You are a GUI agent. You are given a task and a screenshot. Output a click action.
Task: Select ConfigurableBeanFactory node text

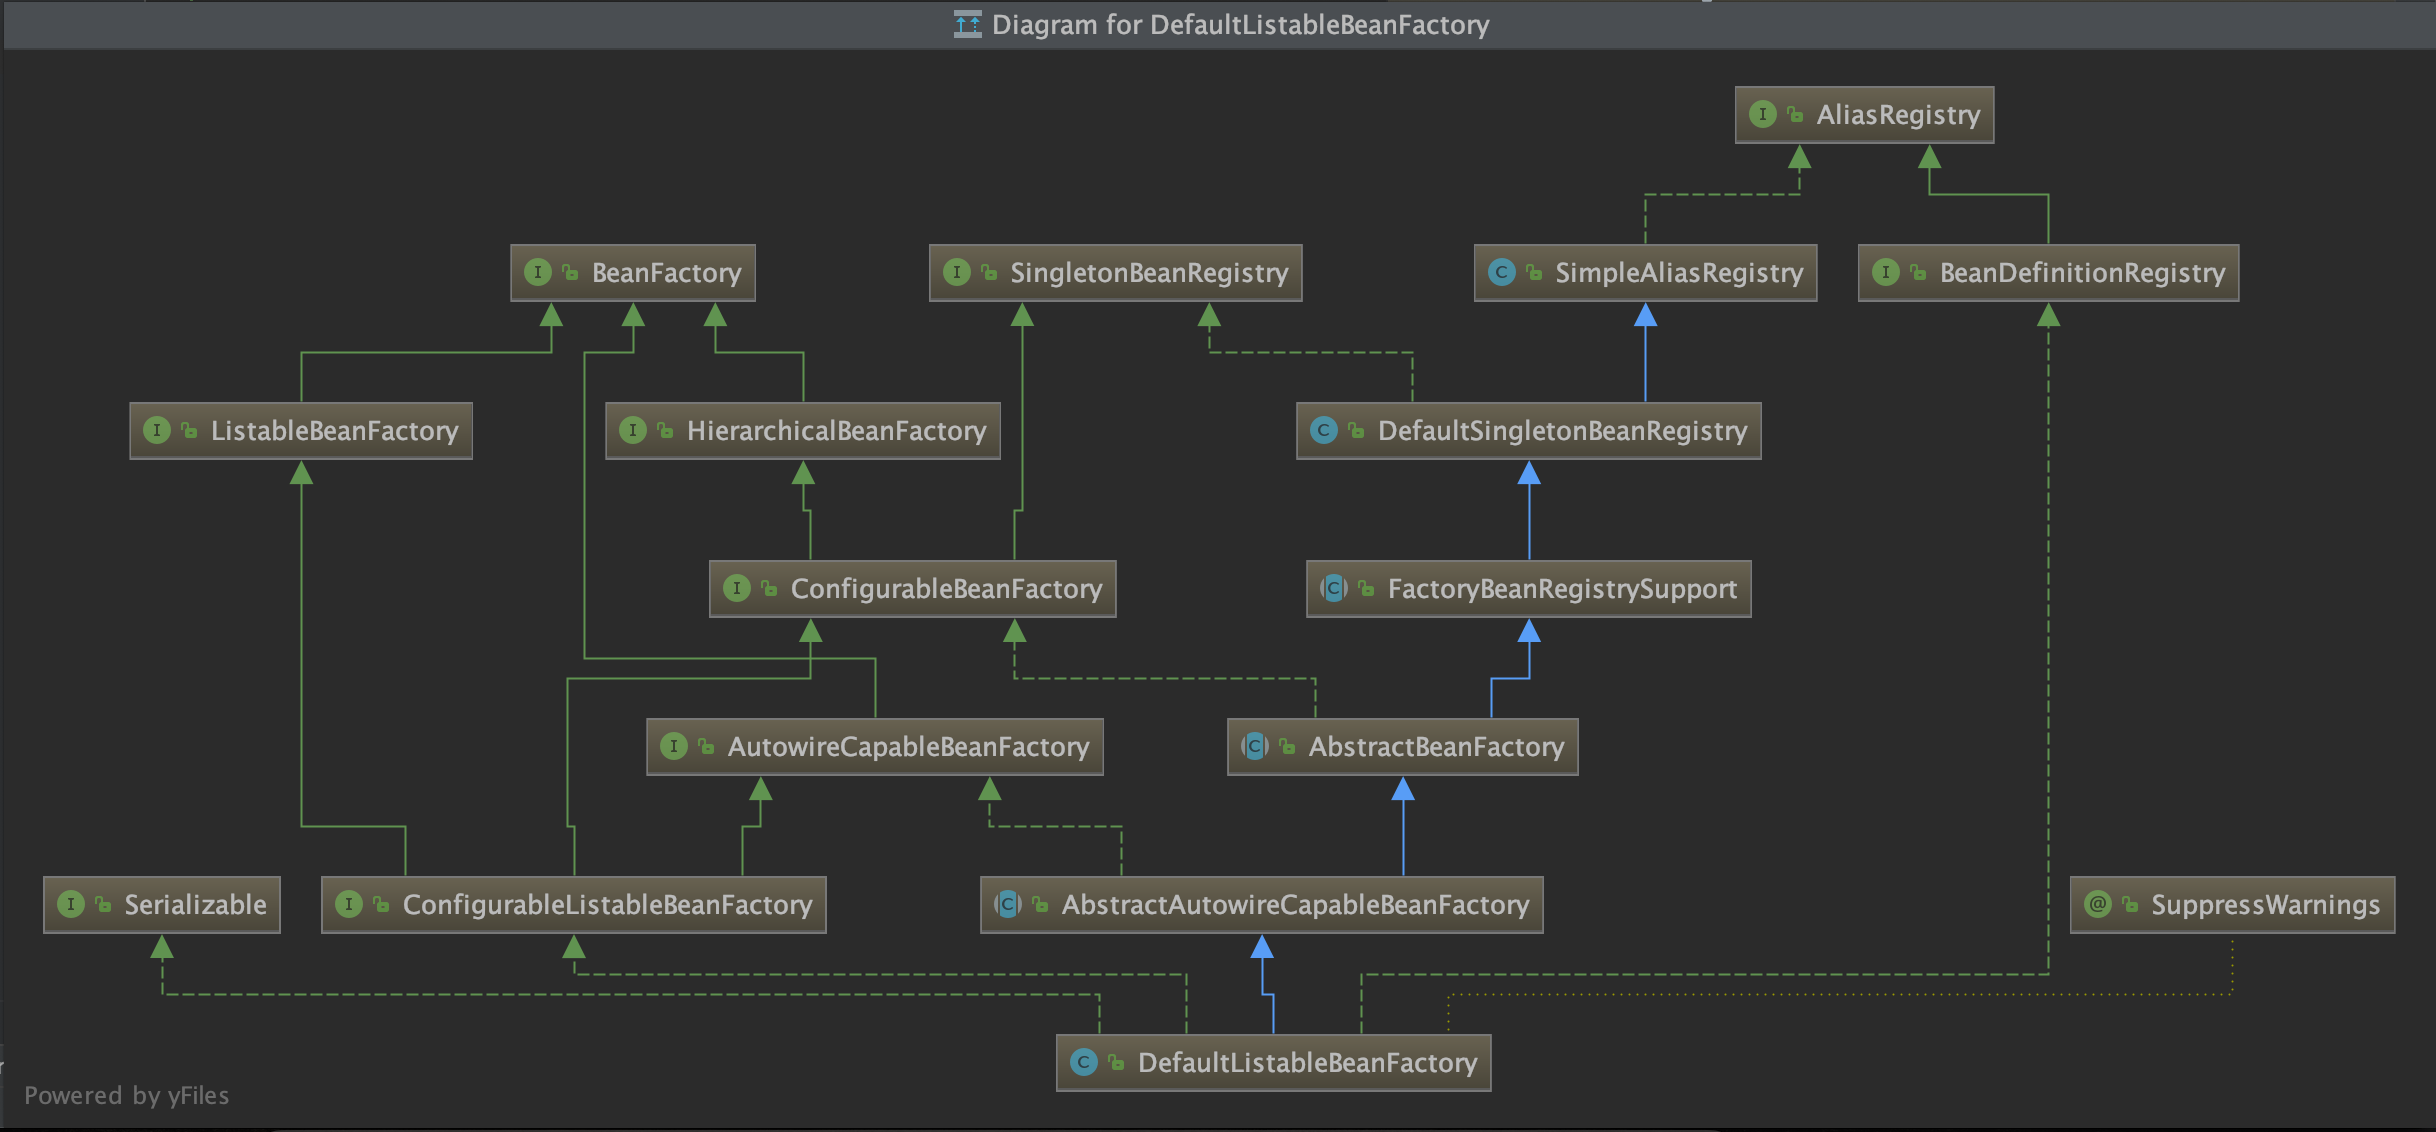(946, 589)
